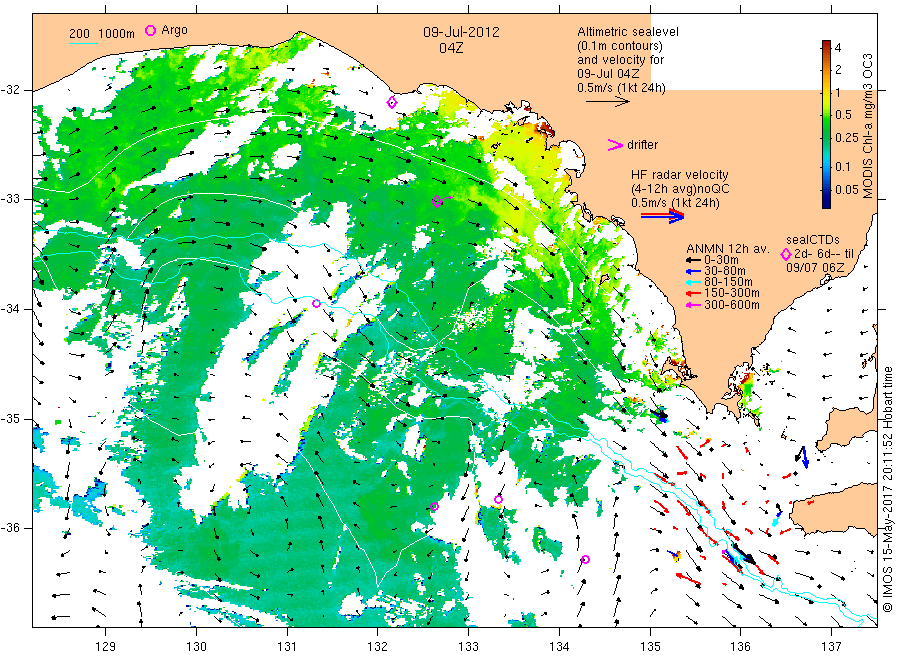The image size is (900, 660).
Task: Click the '09/07 06Z' sealCTDs date text
Action: pos(815,267)
